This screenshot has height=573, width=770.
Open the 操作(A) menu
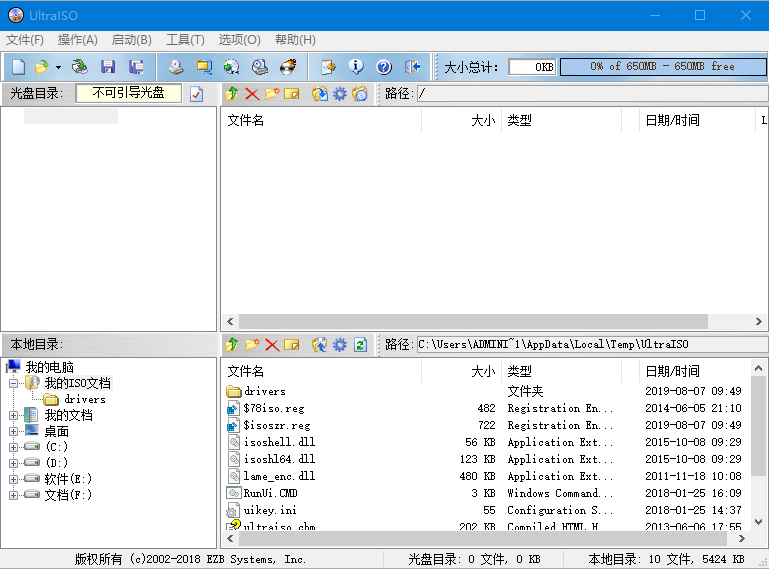coord(78,40)
